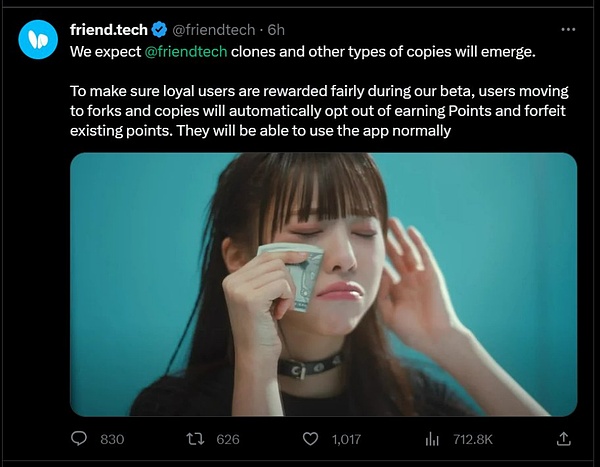Viewport: 600px width, 467px height.
Task: Click the 626 retweet count
Action: click(228, 438)
